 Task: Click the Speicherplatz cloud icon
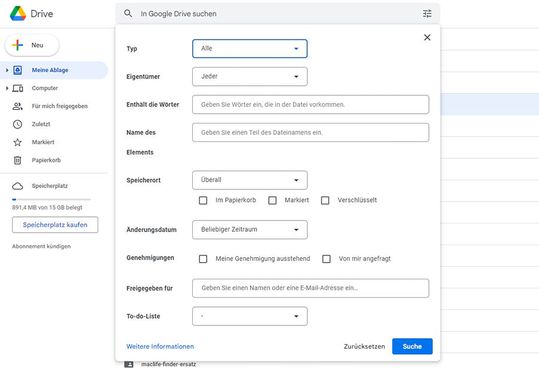pyautogui.click(x=18, y=186)
